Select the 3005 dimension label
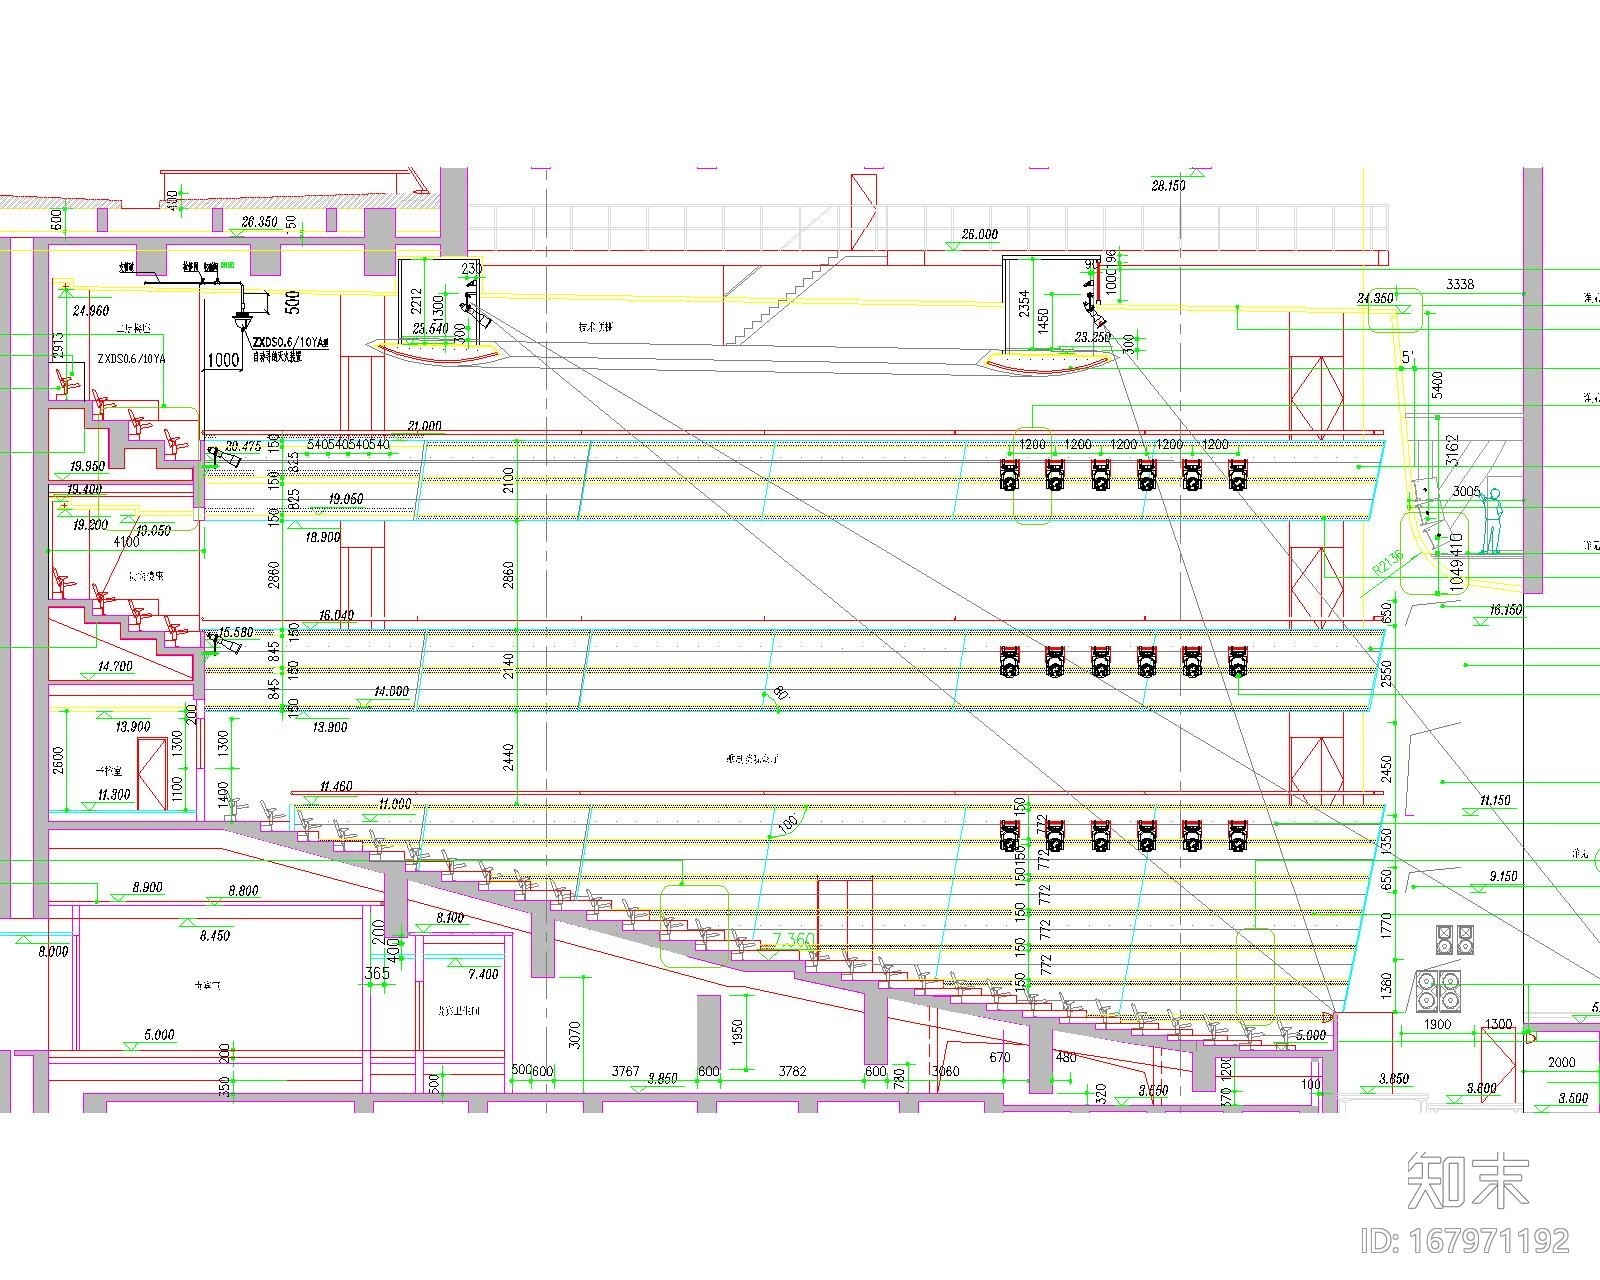 click(x=1466, y=491)
